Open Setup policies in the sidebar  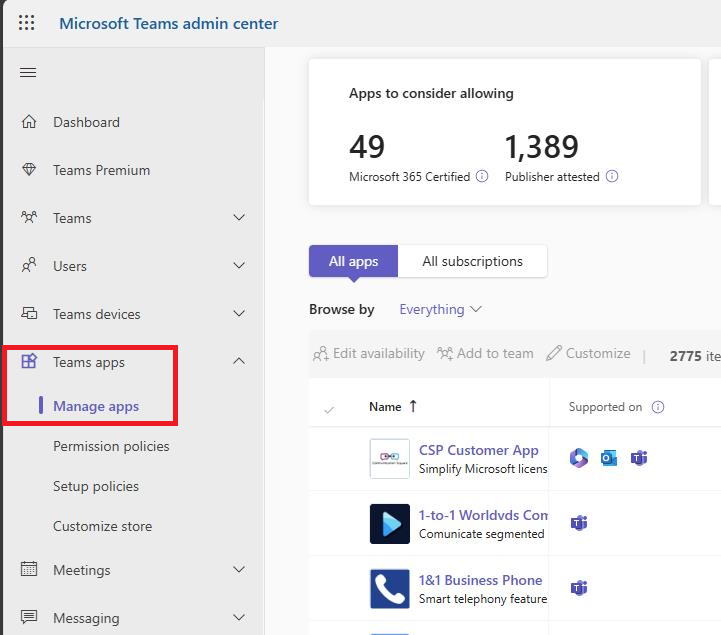pyautogui.click(x=96, y=486)
